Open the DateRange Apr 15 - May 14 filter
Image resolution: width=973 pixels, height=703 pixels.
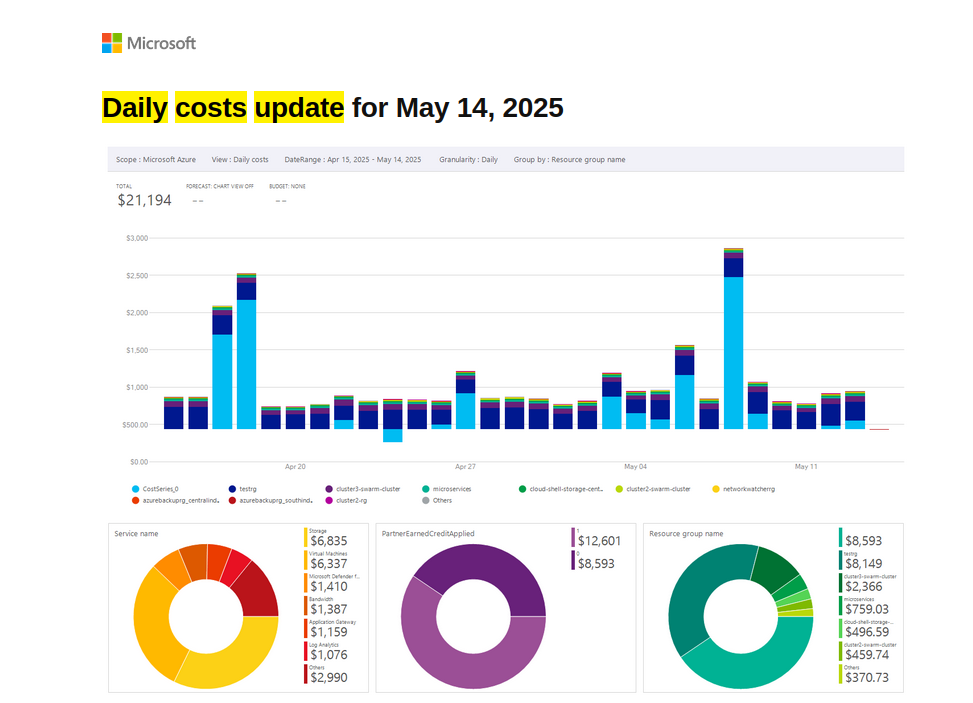pos(352,159)
